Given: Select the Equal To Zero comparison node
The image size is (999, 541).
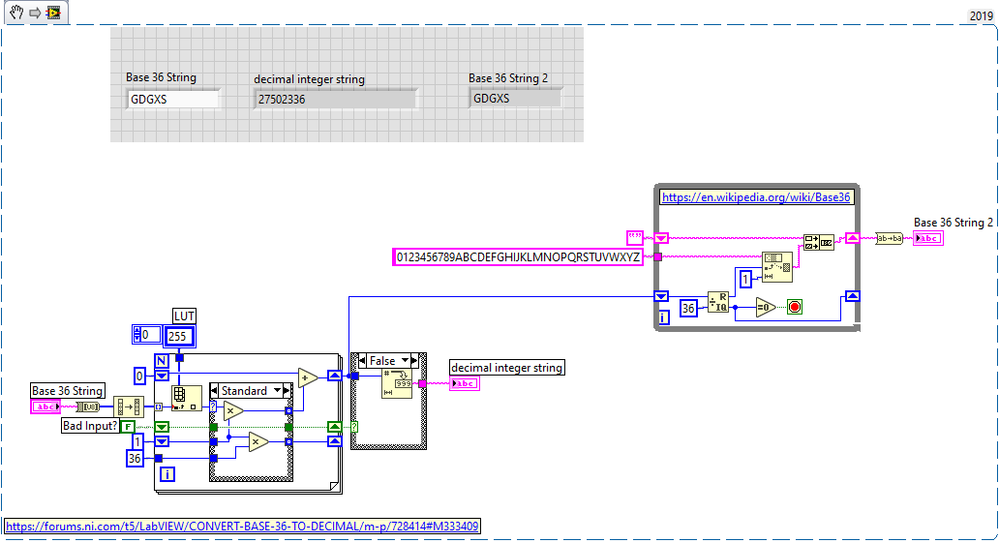Looking at the screenshot, I should [x=765, y=307].
